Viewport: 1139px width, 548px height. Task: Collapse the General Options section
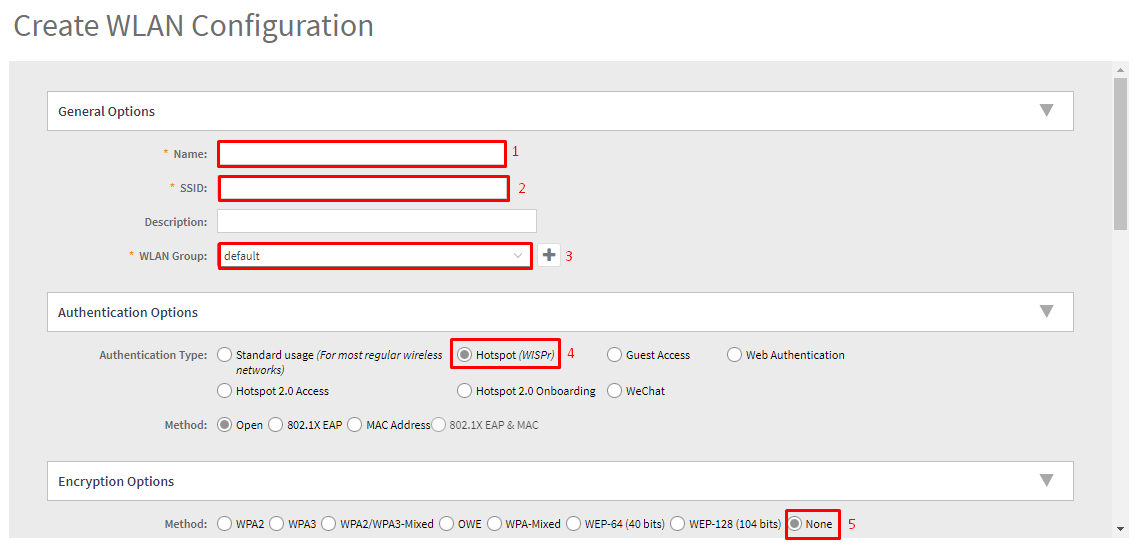pyautogui.click(x=1046, y=111)
